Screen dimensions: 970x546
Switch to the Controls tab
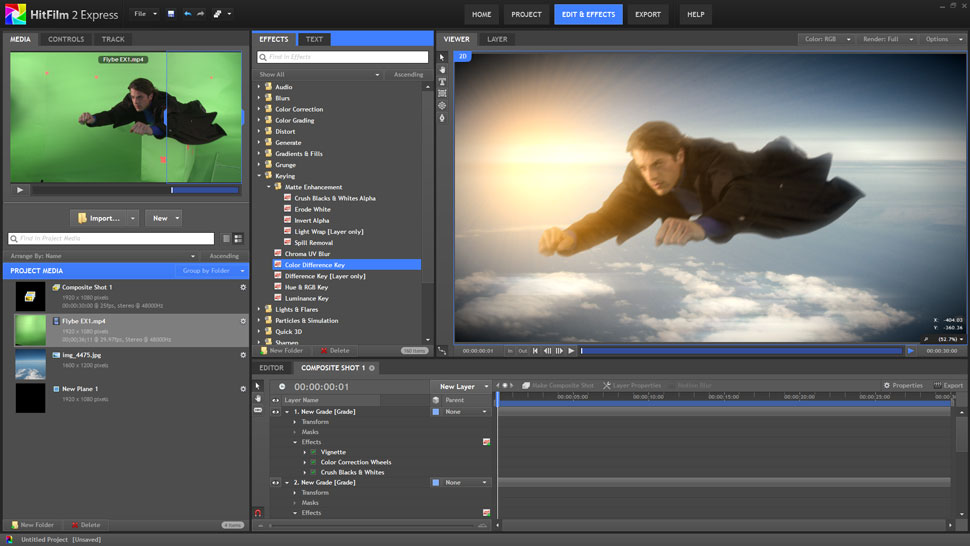tap(66, 39)
